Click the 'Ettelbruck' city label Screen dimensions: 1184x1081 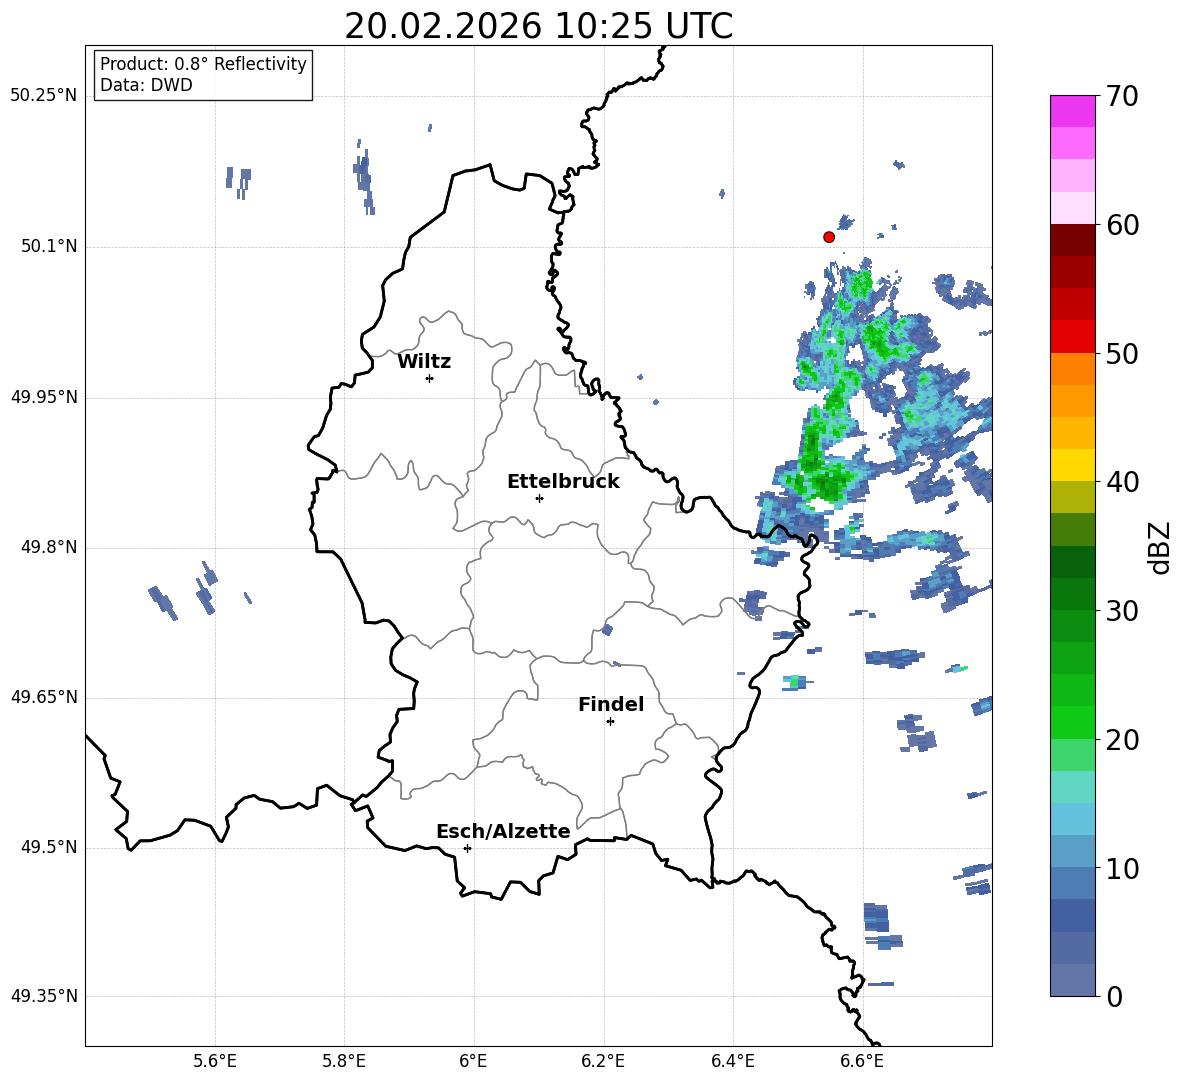[x=563, y=482]
